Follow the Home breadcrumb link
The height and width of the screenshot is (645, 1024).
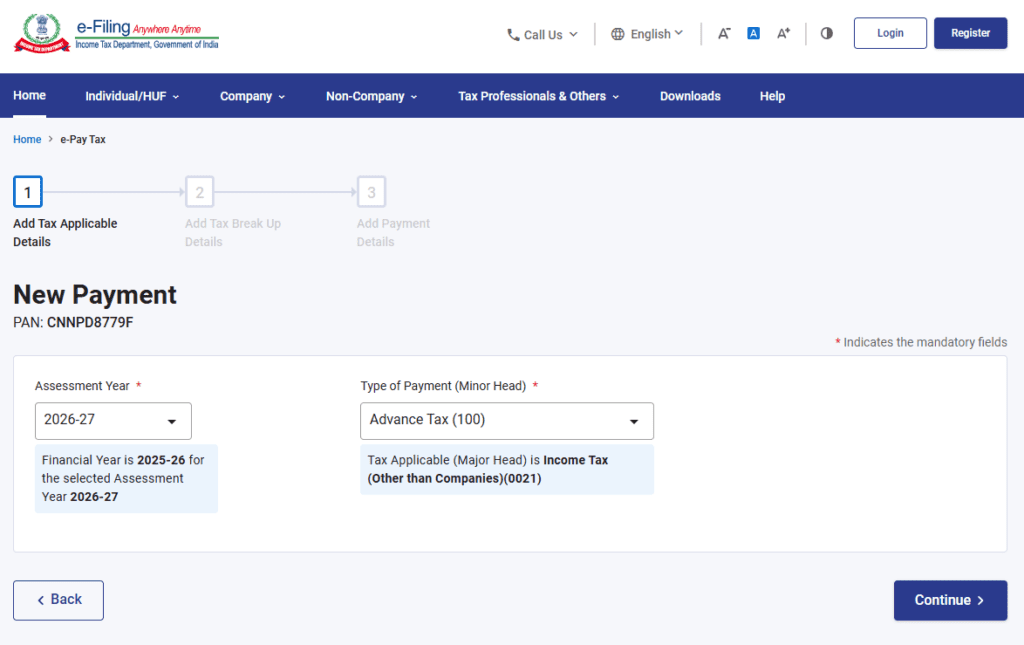(x=27, y=140)
